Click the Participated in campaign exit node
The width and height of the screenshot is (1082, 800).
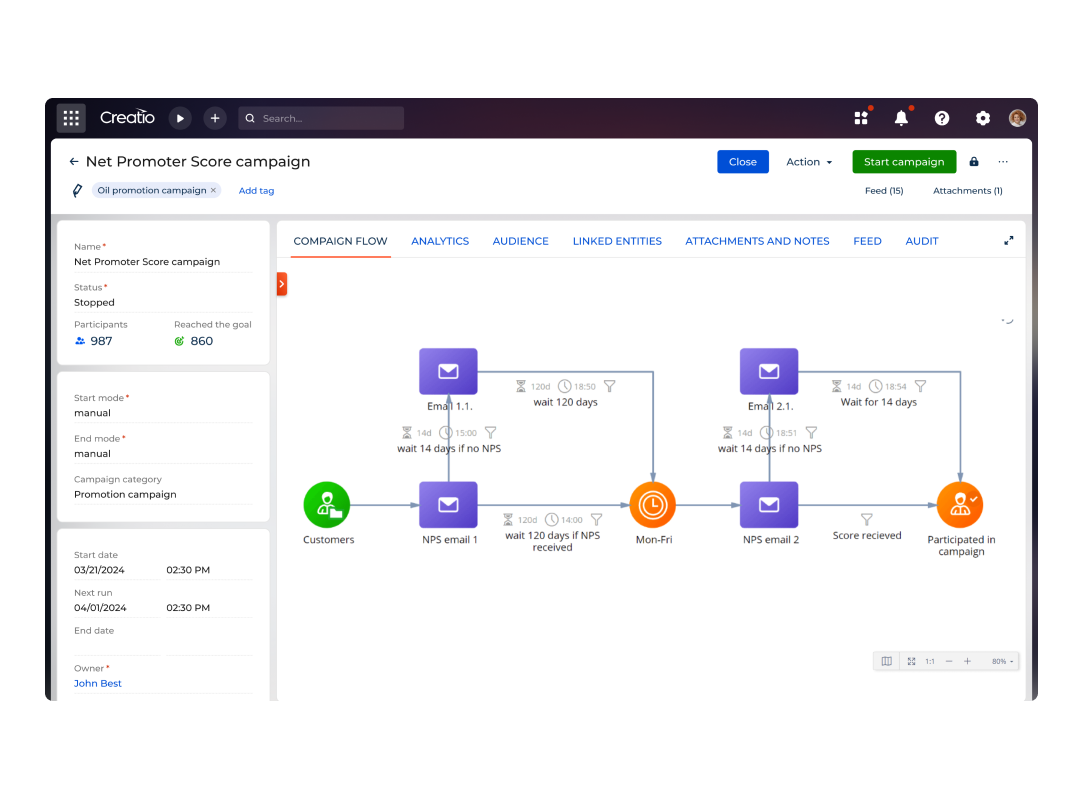click(x=960, y=504)
